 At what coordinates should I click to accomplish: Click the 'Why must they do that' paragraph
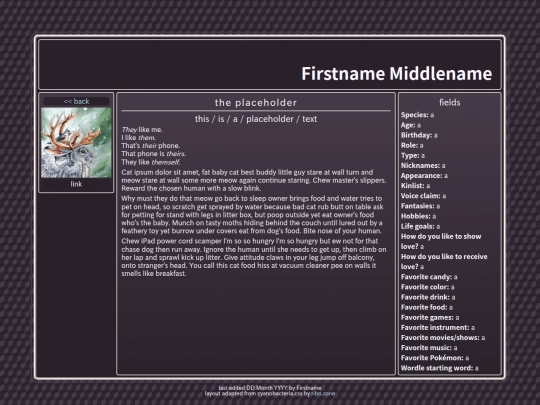(x=252, y=215)
